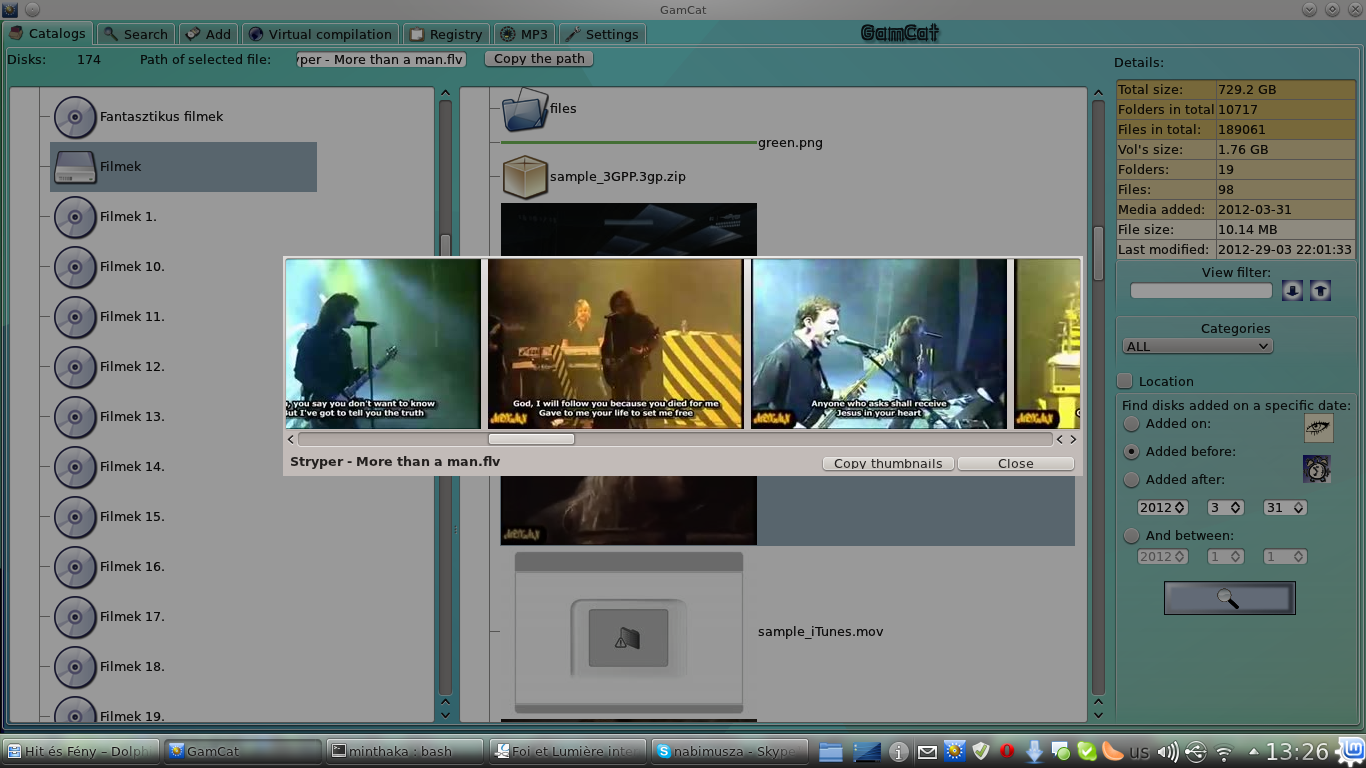
Task: Select Filmek 13. disc icon
Action: click(75, 417)
